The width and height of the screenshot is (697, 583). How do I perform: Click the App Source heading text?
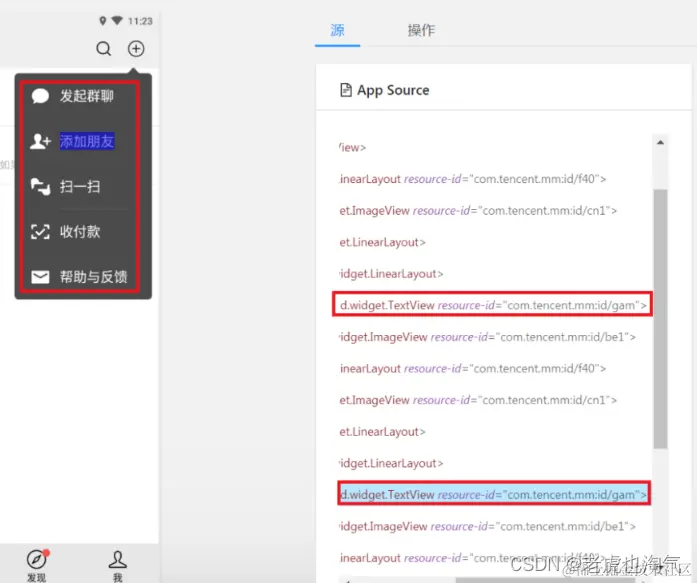[x=393, y=90]
